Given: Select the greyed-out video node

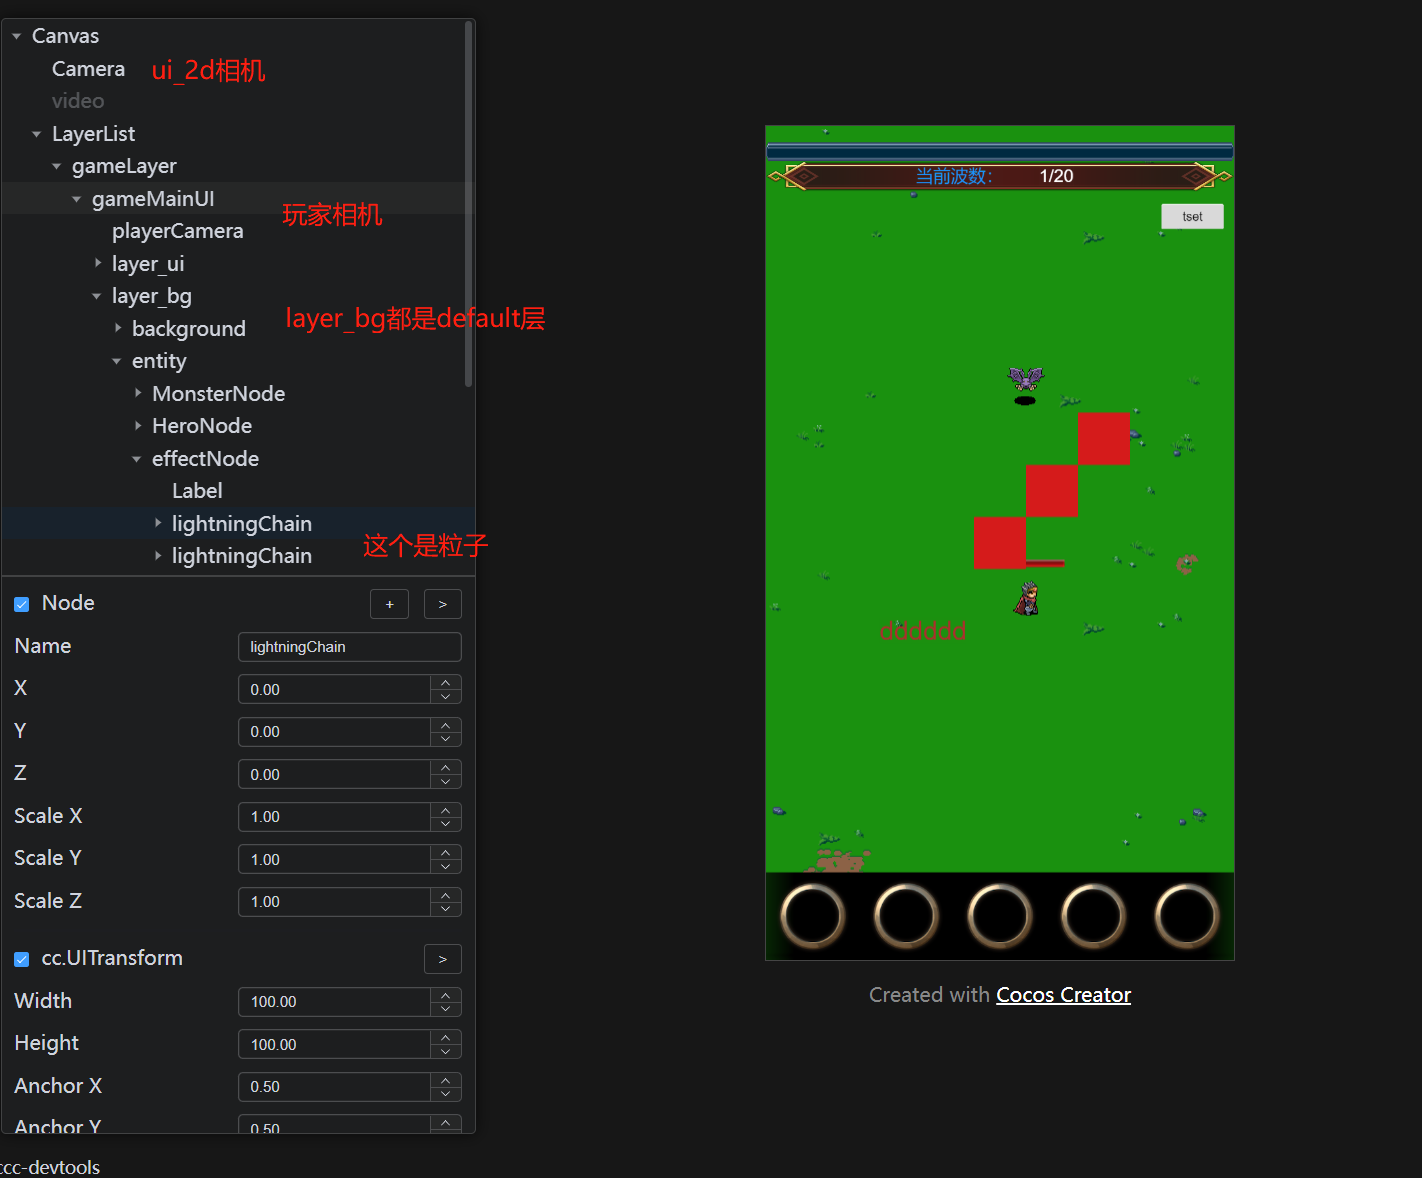Looking at the screenshot, I should (x=78, y=101).
